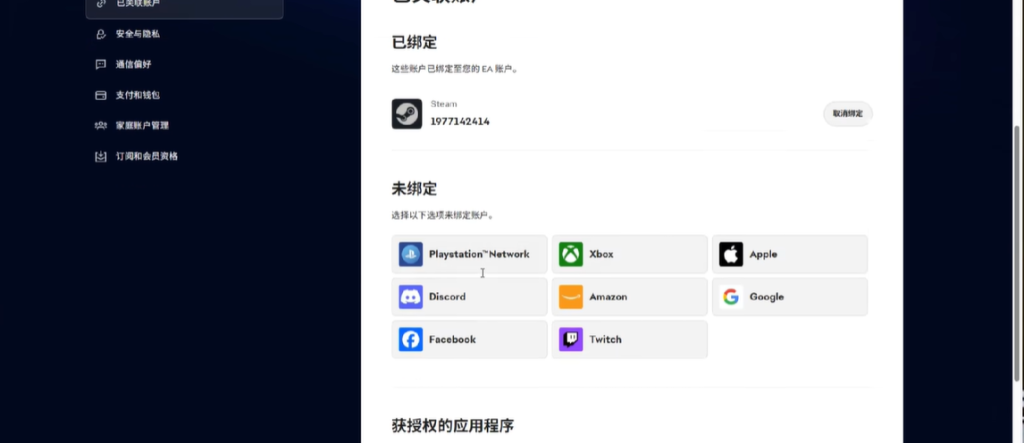Click the Steam logo icon
Viewport: 1024px width, 443px height.
coord(406,114)
